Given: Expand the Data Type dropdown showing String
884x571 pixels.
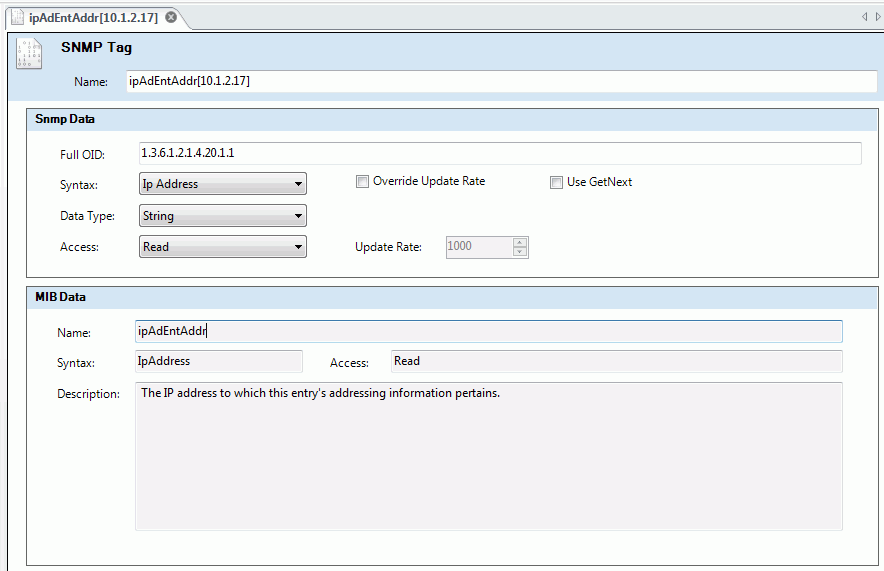Looking at the screenshot, I should click(x=223, y=216).
